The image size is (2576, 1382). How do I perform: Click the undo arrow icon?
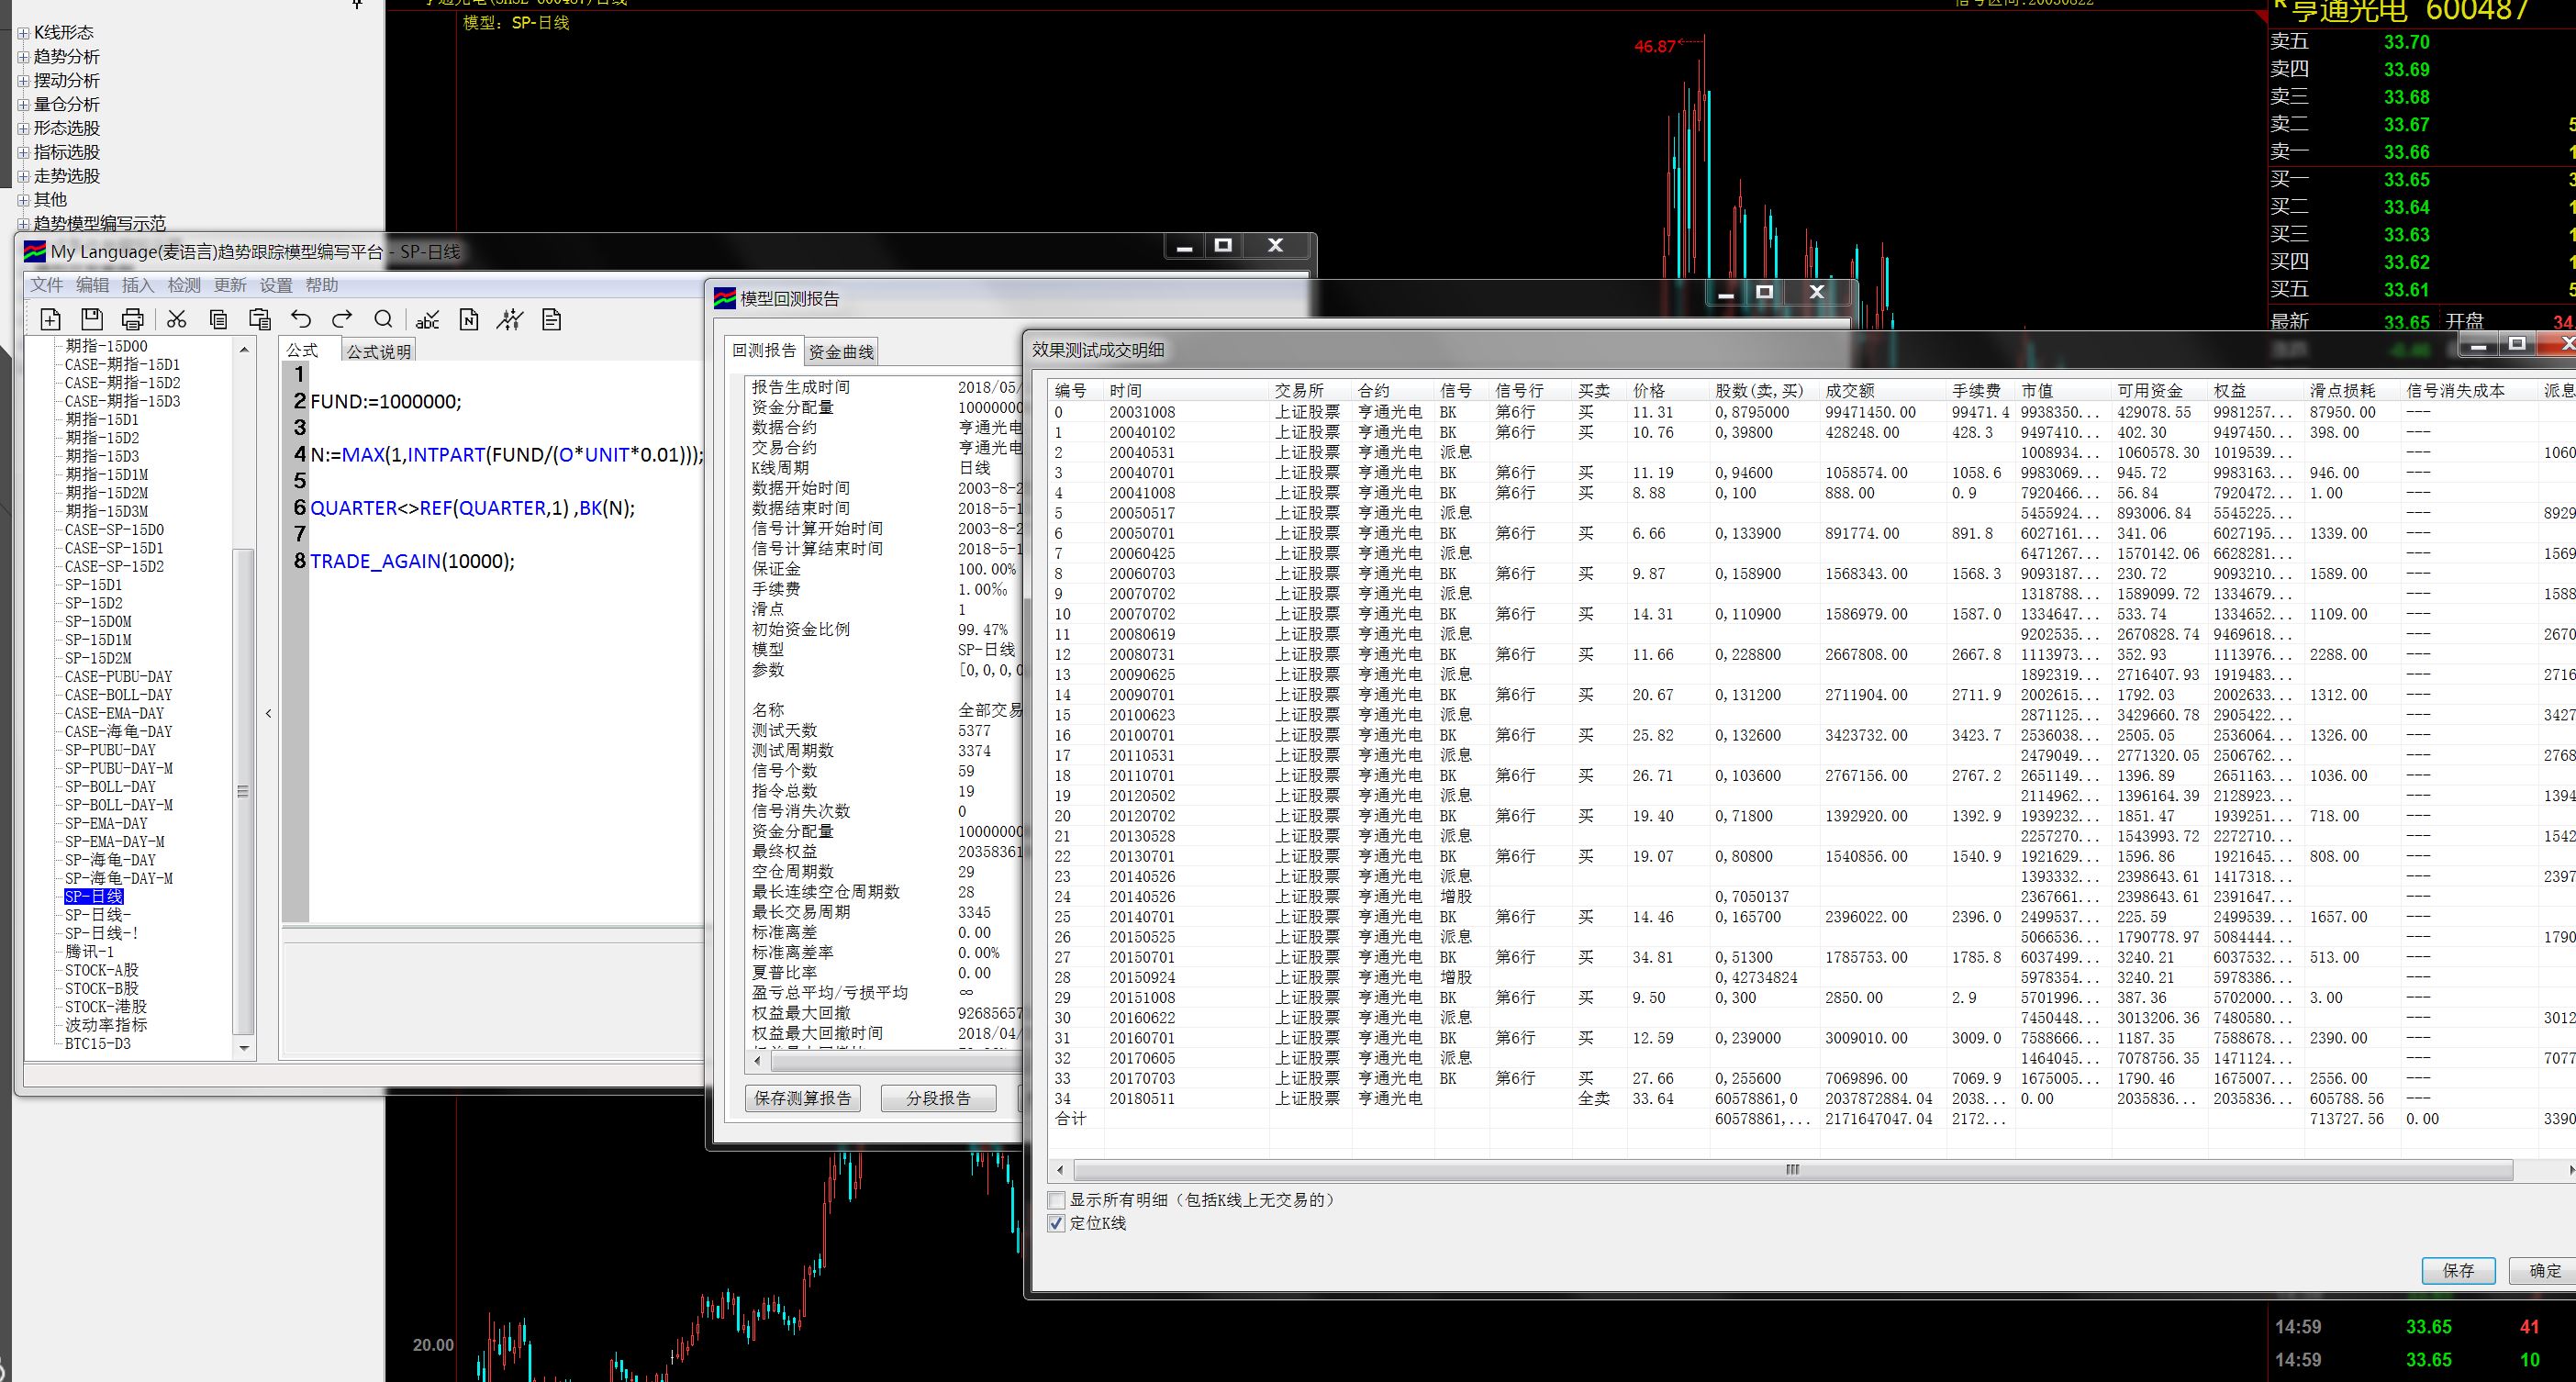[x=301, y=320]
